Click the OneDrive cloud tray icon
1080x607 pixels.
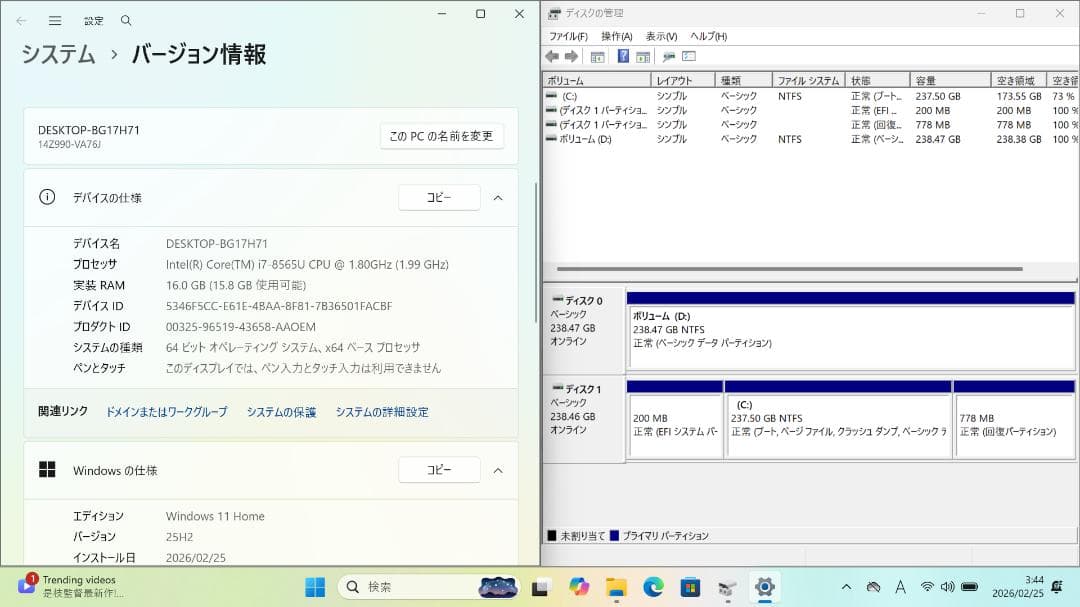(x=873, y=587)
